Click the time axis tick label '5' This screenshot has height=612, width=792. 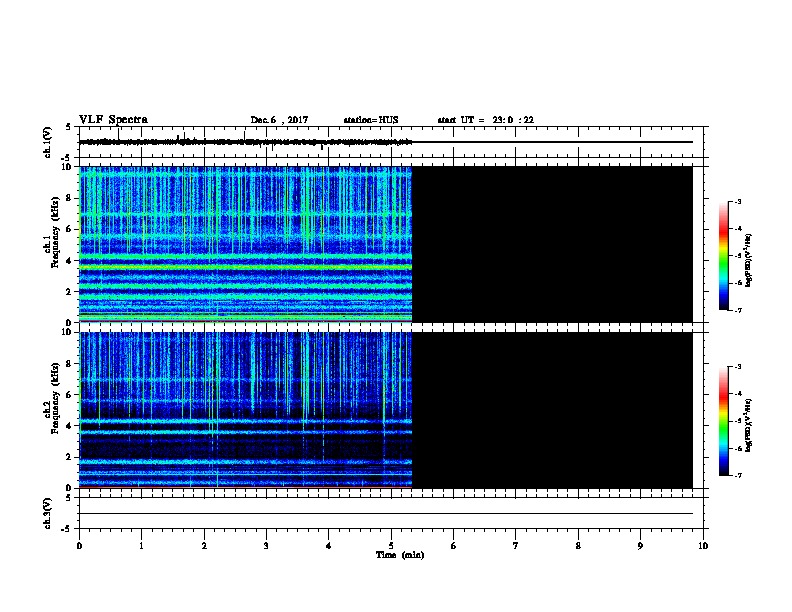tap(391, 546)
